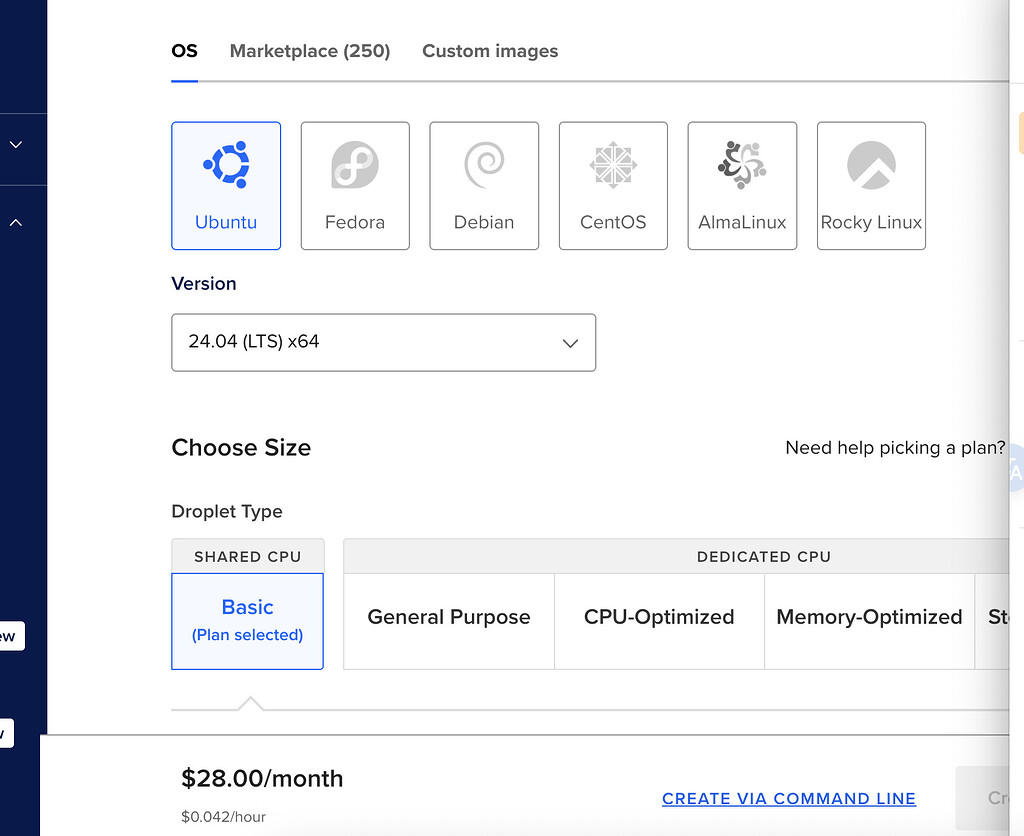Select the CPU-Optimized droplet type
Viewport: 1024px width, 836px height.
click(659, 621)
